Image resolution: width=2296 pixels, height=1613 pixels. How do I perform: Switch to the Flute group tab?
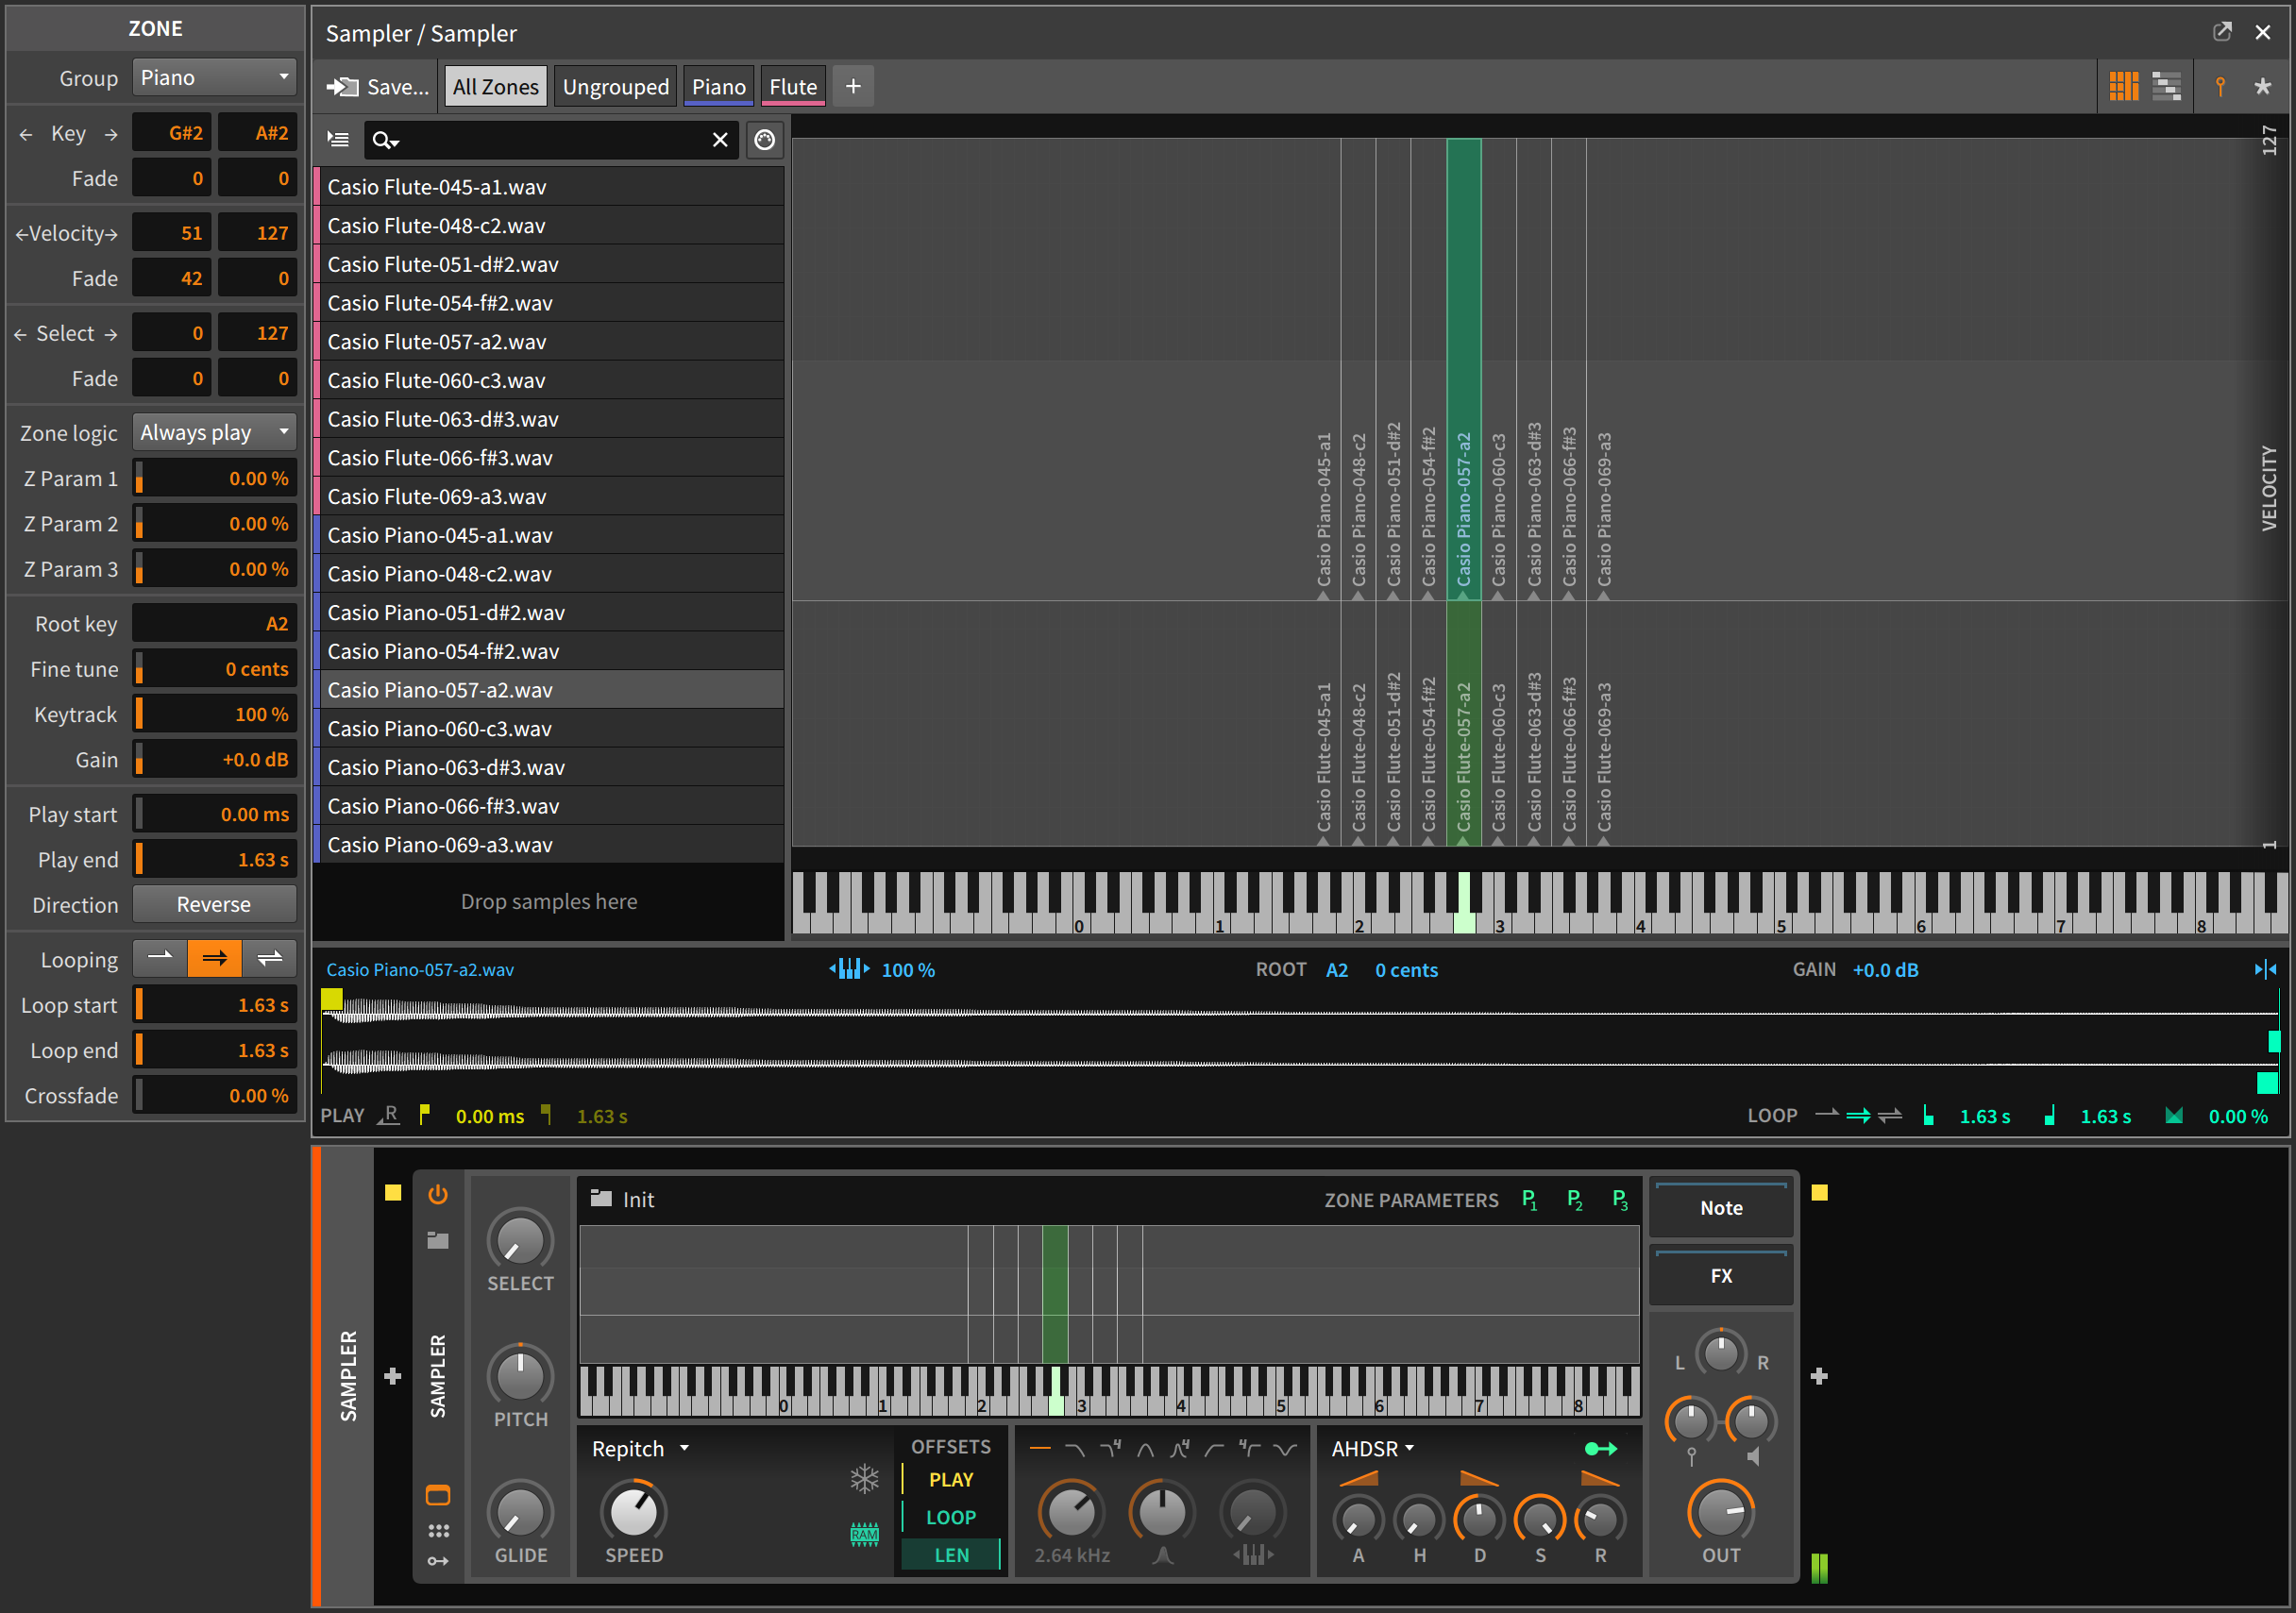793,87
